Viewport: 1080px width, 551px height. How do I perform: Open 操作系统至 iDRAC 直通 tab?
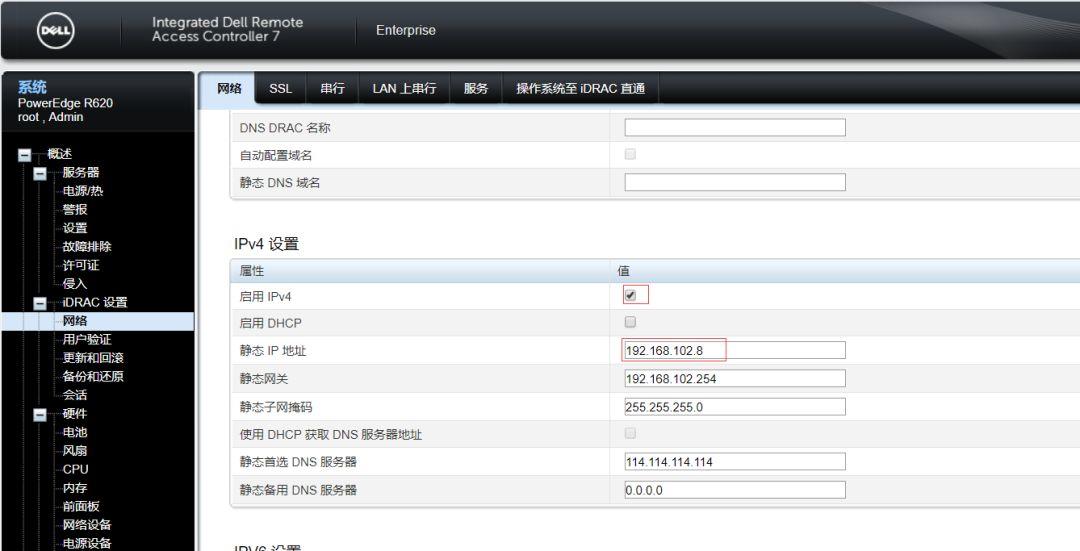coord(580,89)
